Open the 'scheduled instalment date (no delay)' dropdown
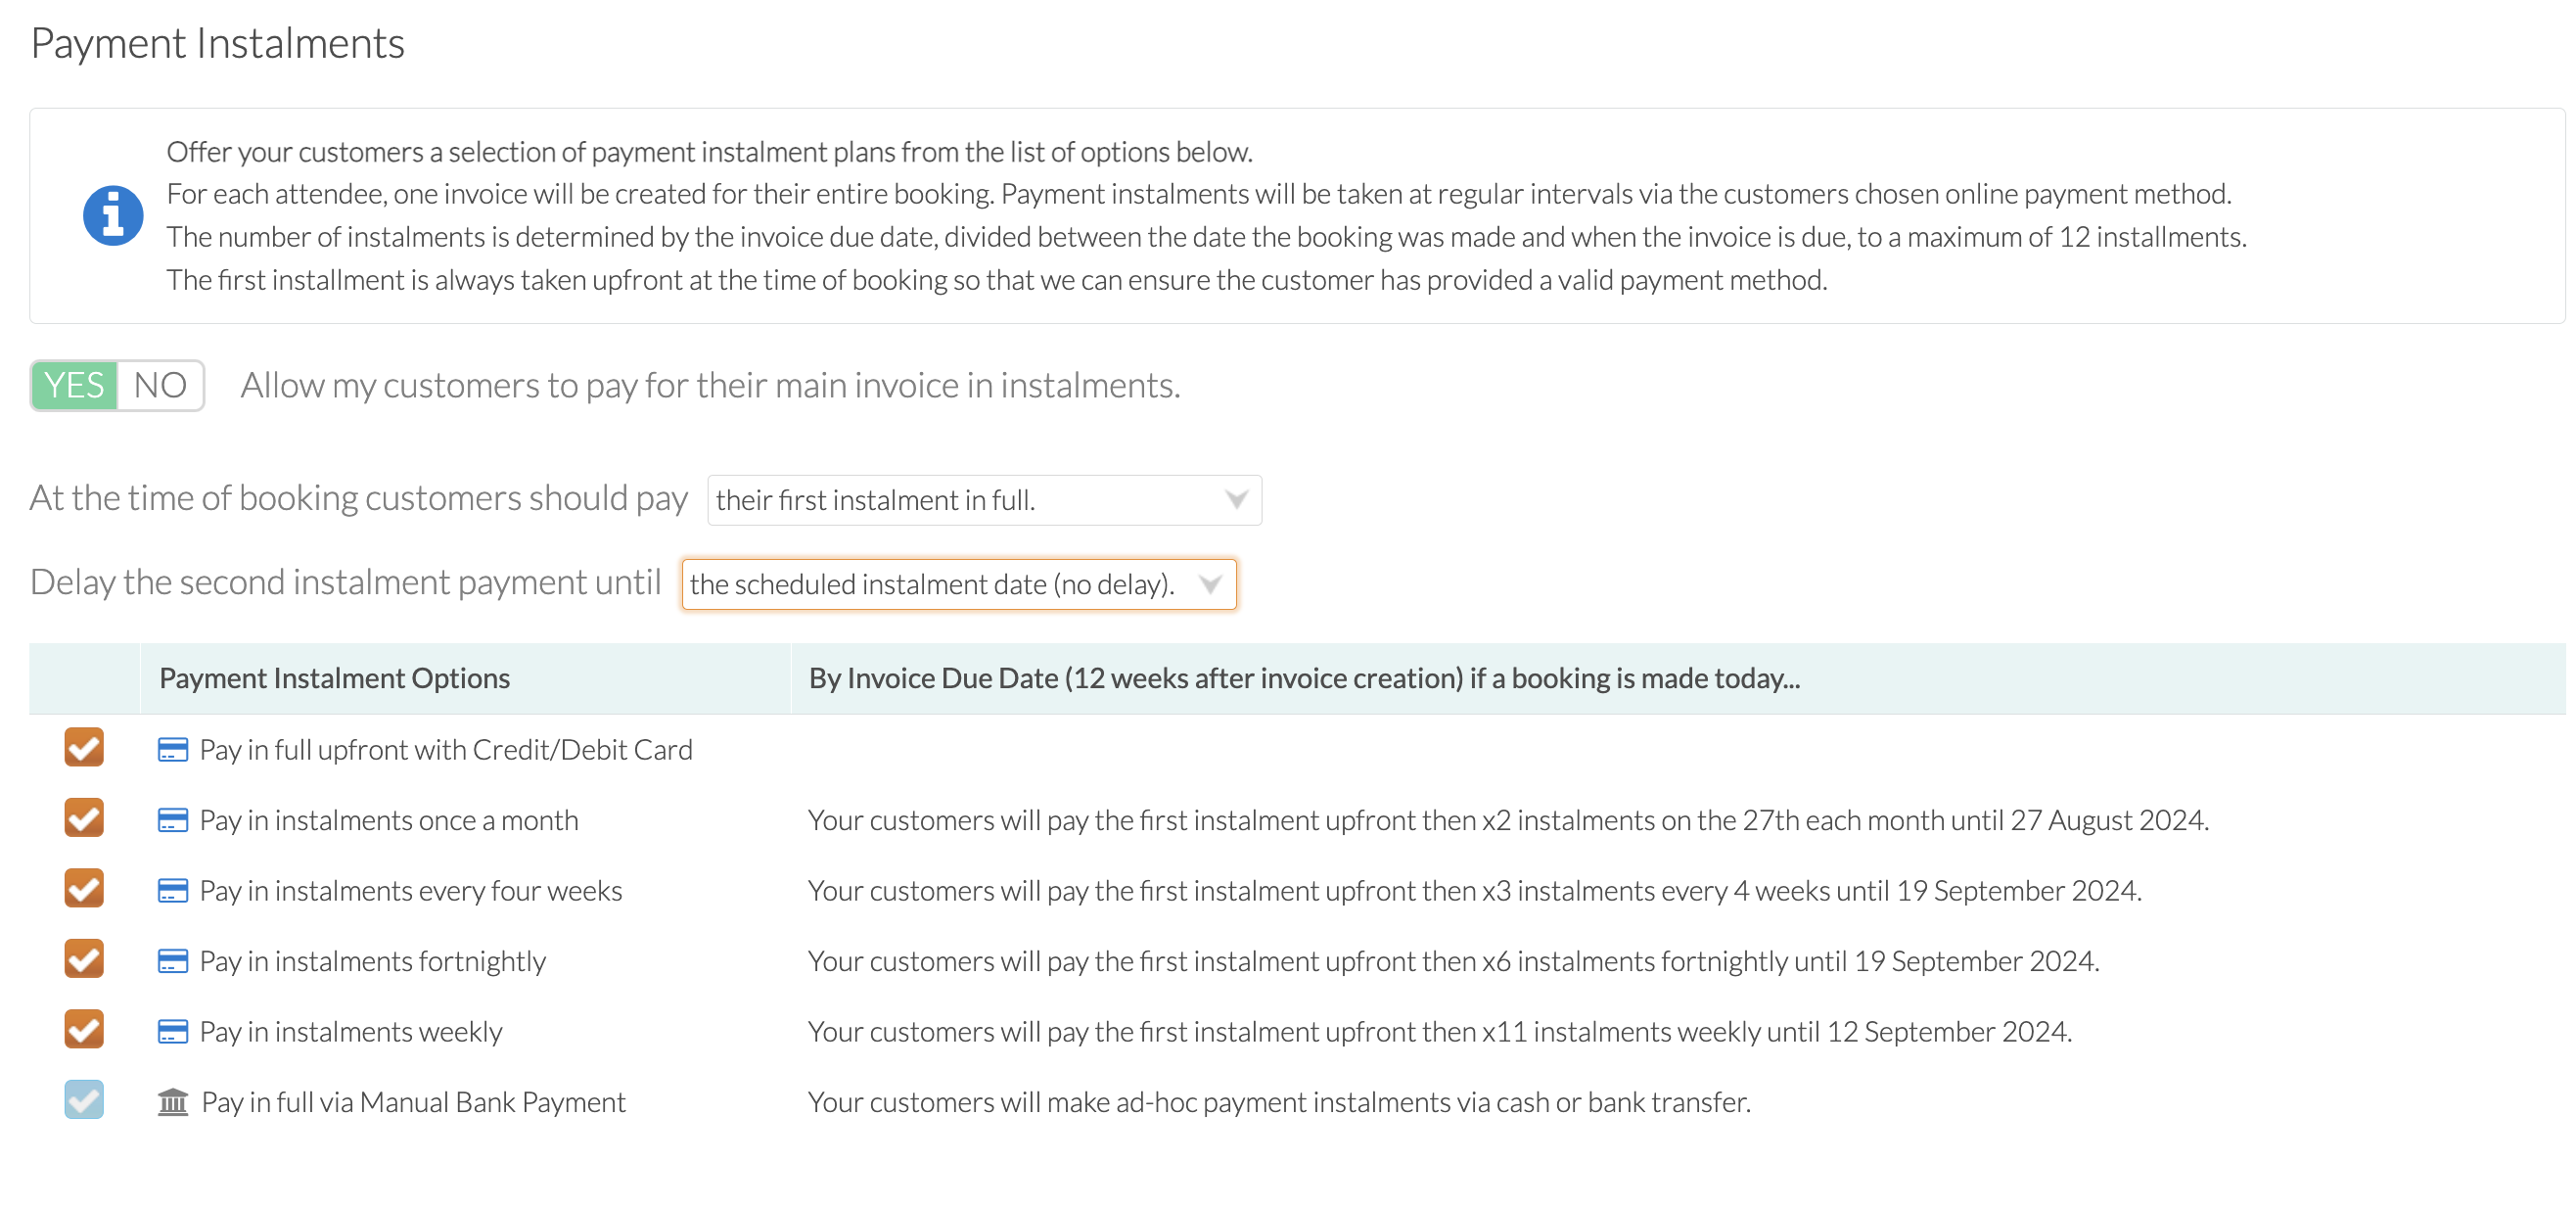The image size is (2576, 1208). coord(959,584)
